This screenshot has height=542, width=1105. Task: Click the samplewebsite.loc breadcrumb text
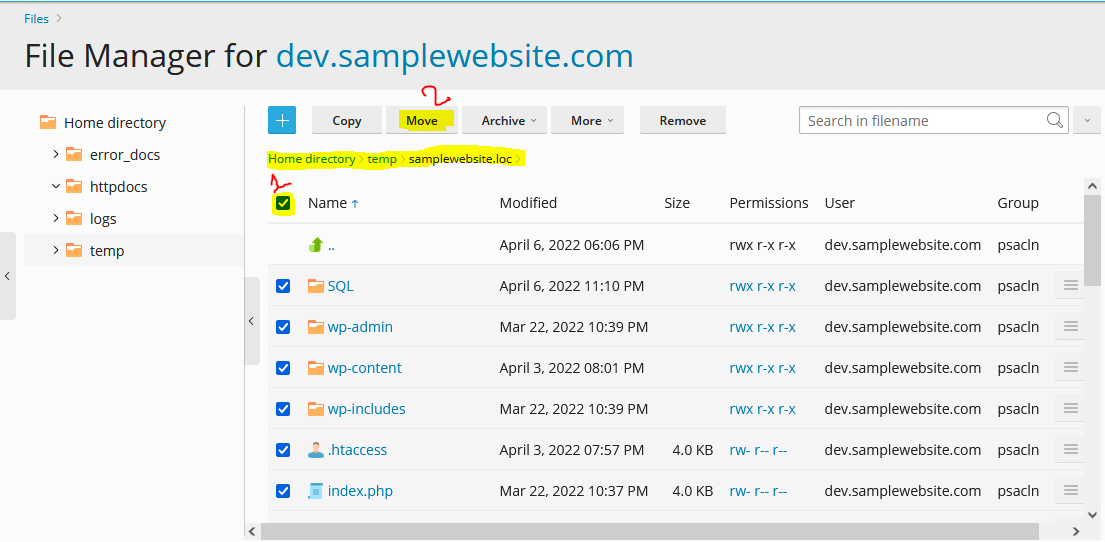[460, 159]
